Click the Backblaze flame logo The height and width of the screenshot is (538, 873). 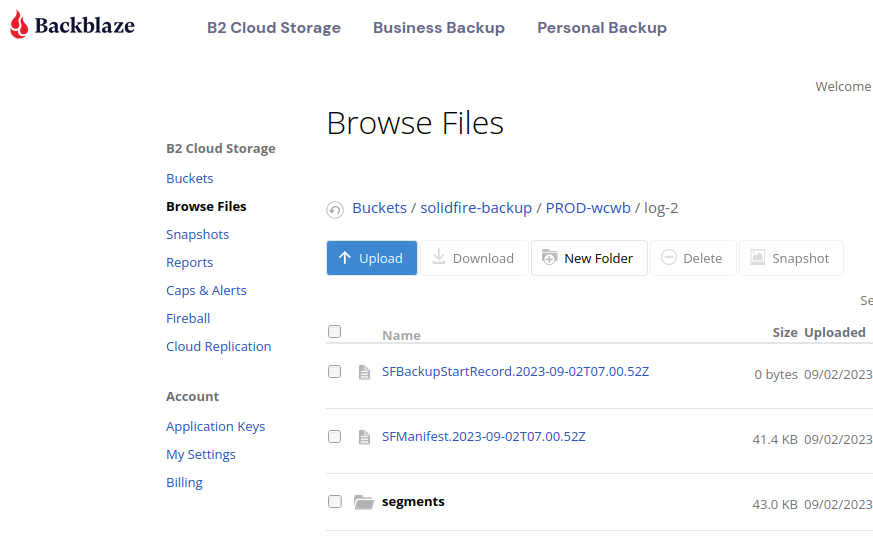[19, 25]
